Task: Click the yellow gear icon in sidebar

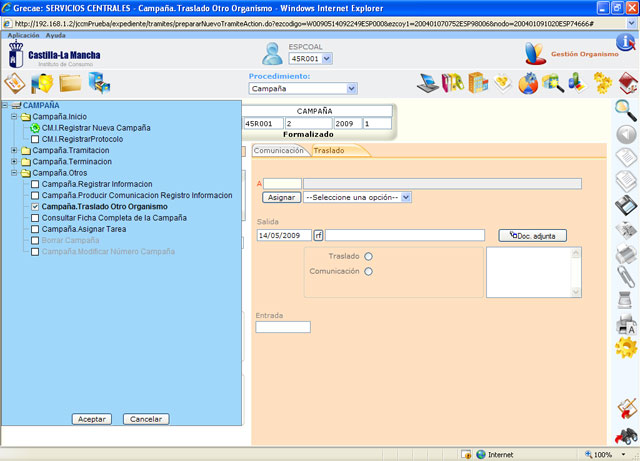Action: click(626, 347)
